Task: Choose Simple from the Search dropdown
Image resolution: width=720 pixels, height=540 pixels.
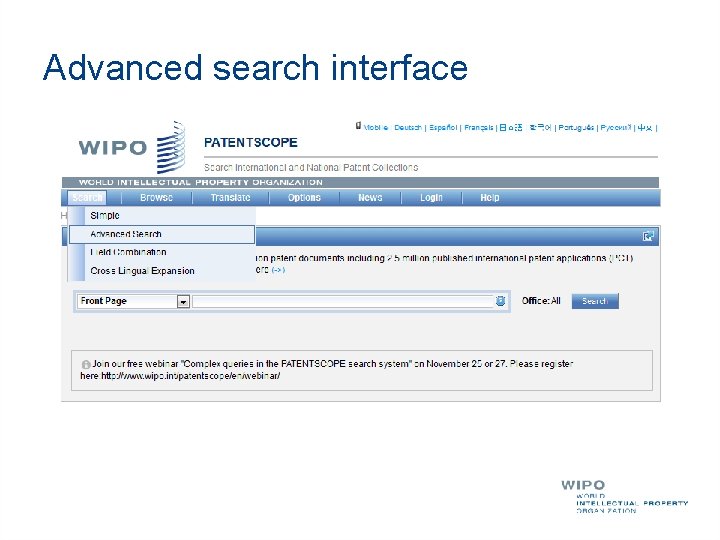Action: 162,215
